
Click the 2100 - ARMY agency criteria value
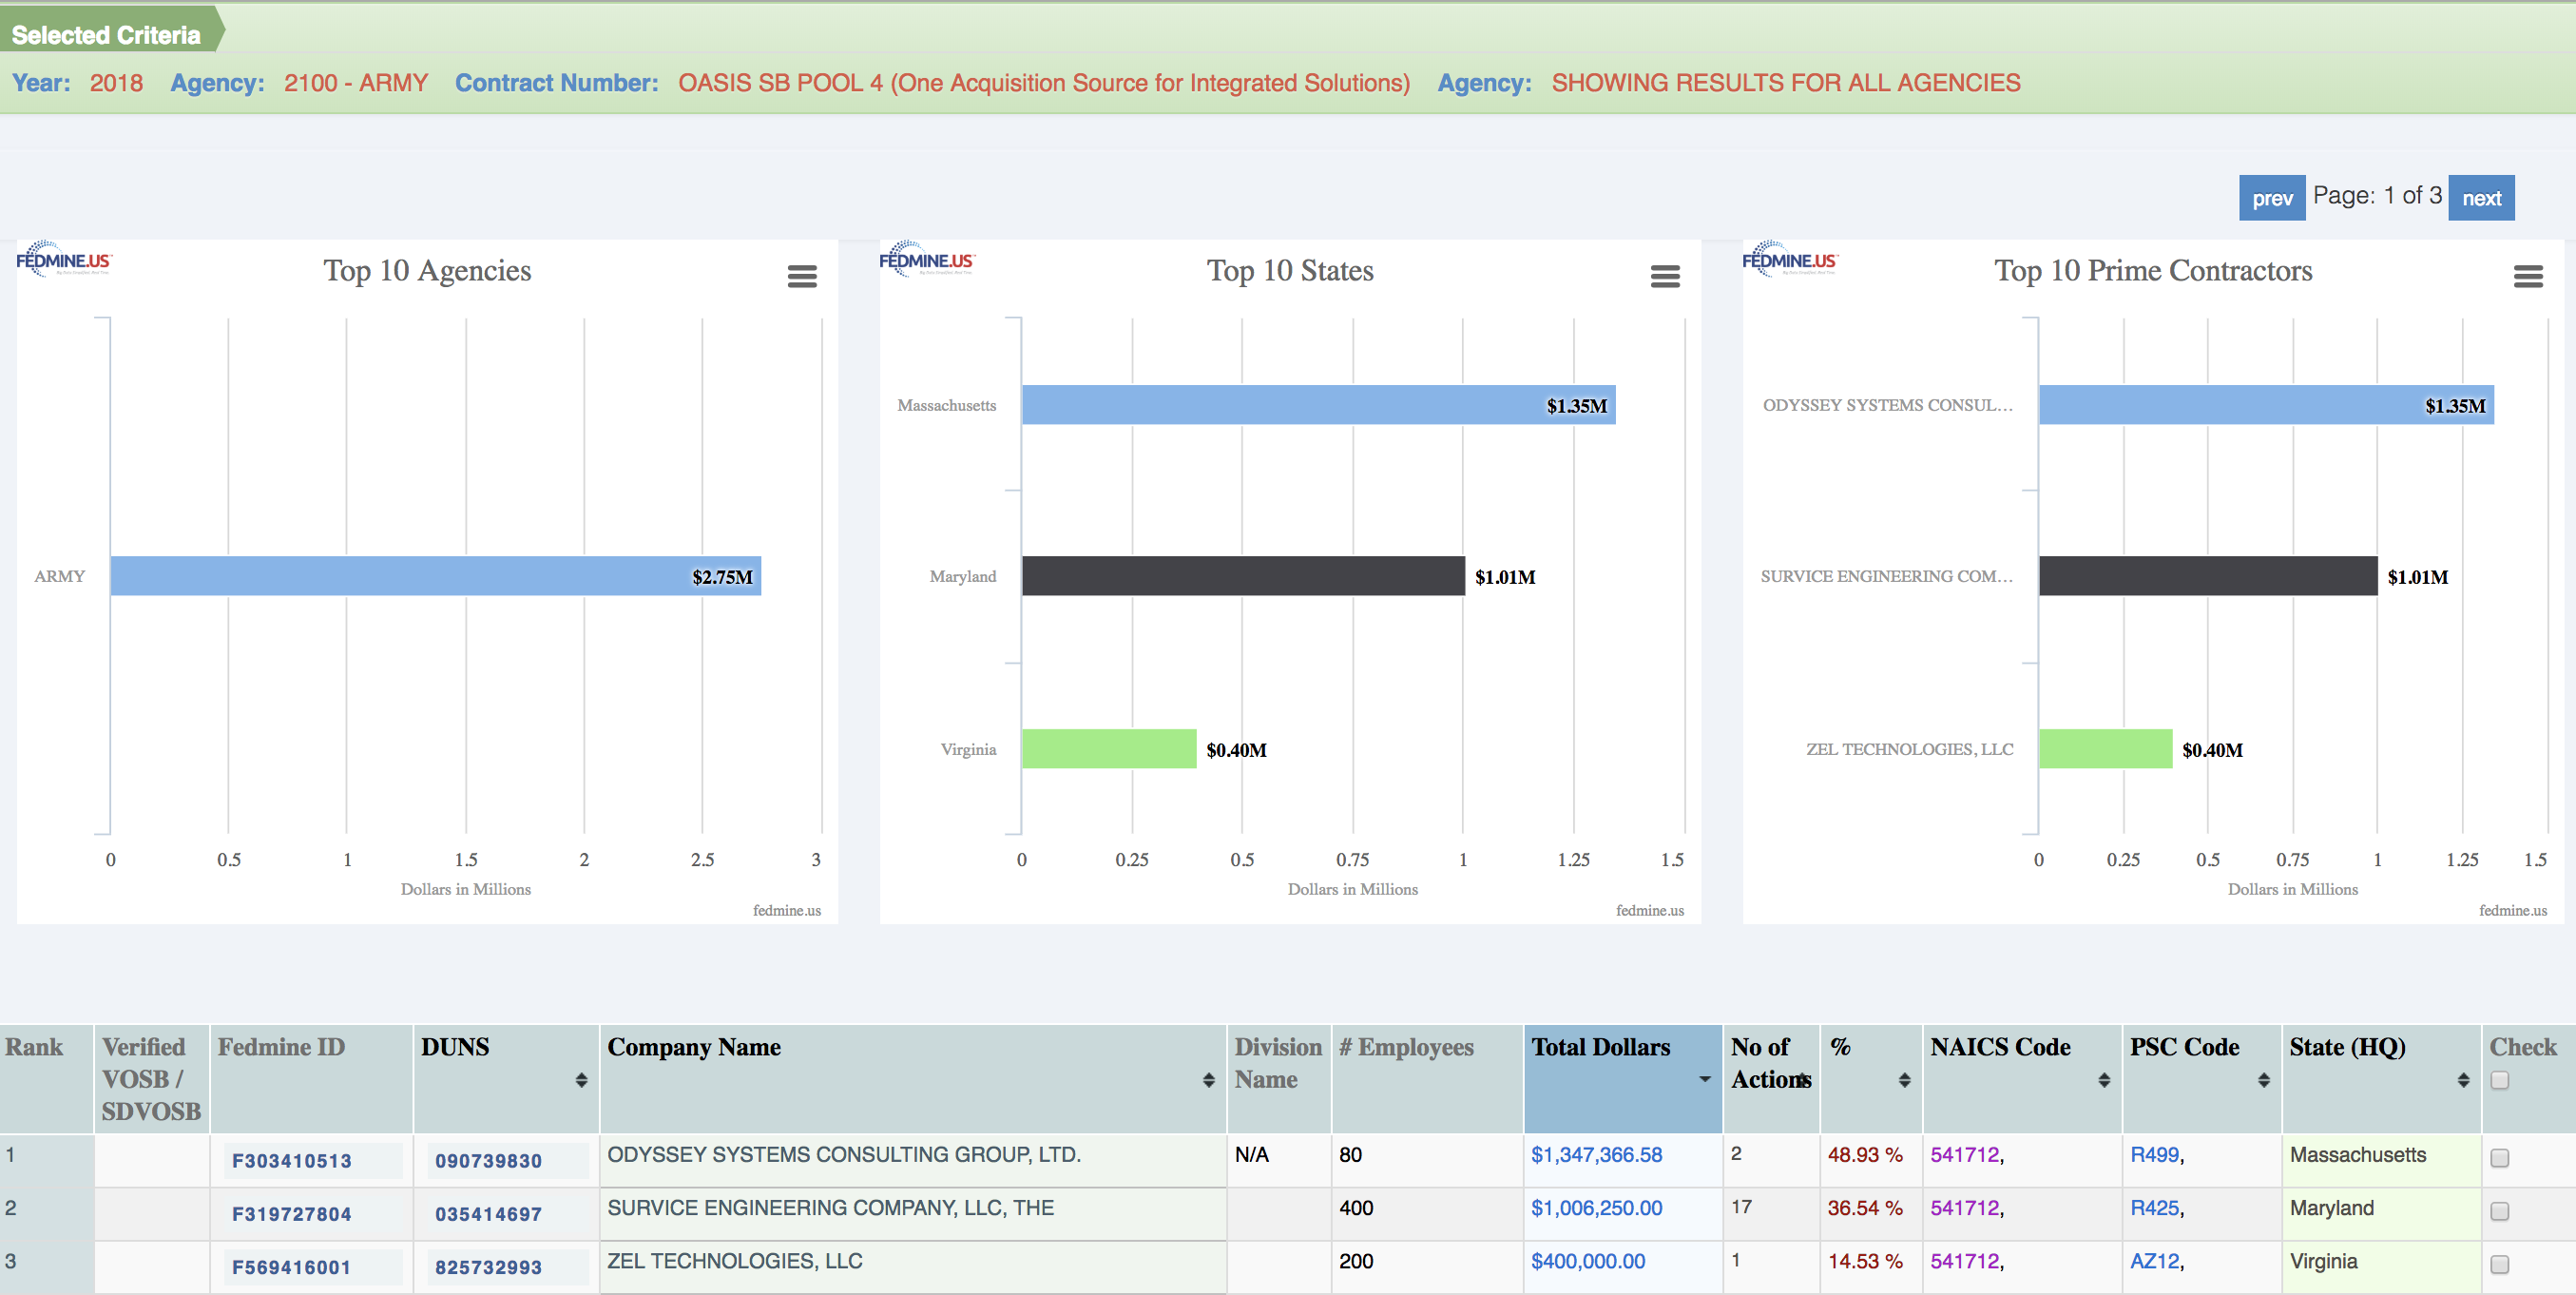pos(356,83)
